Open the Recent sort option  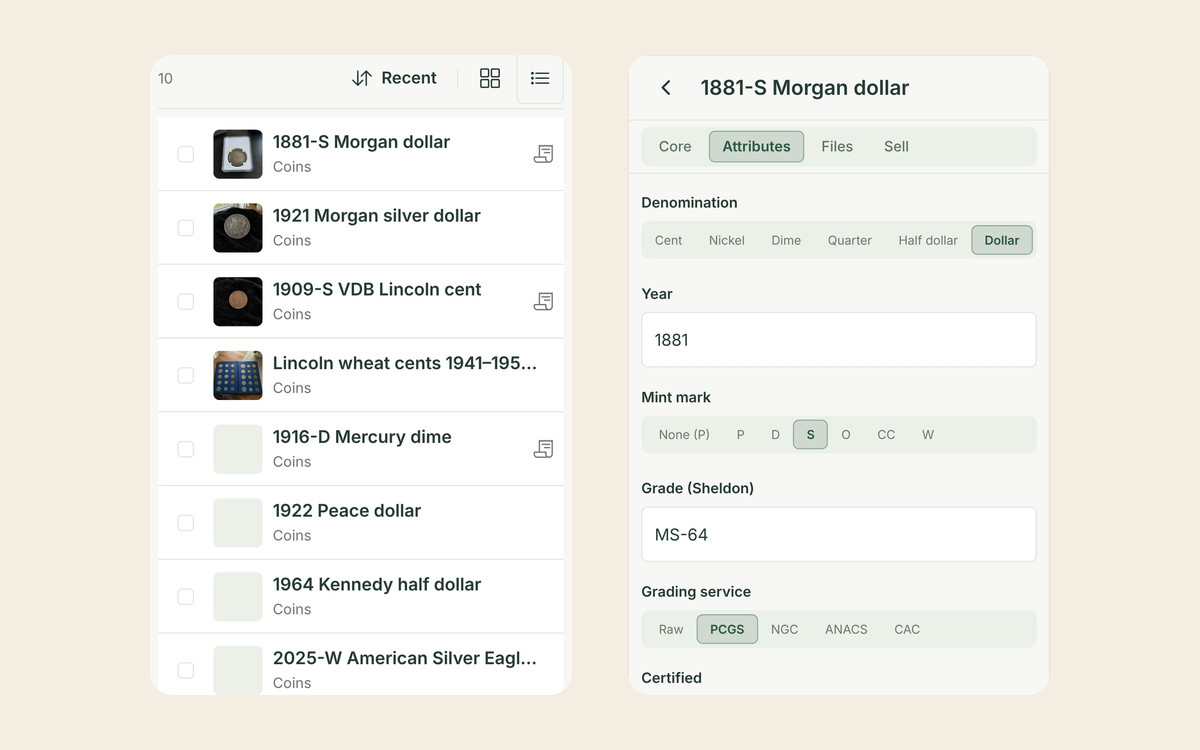pyautogui.click(x=394, y=78)
